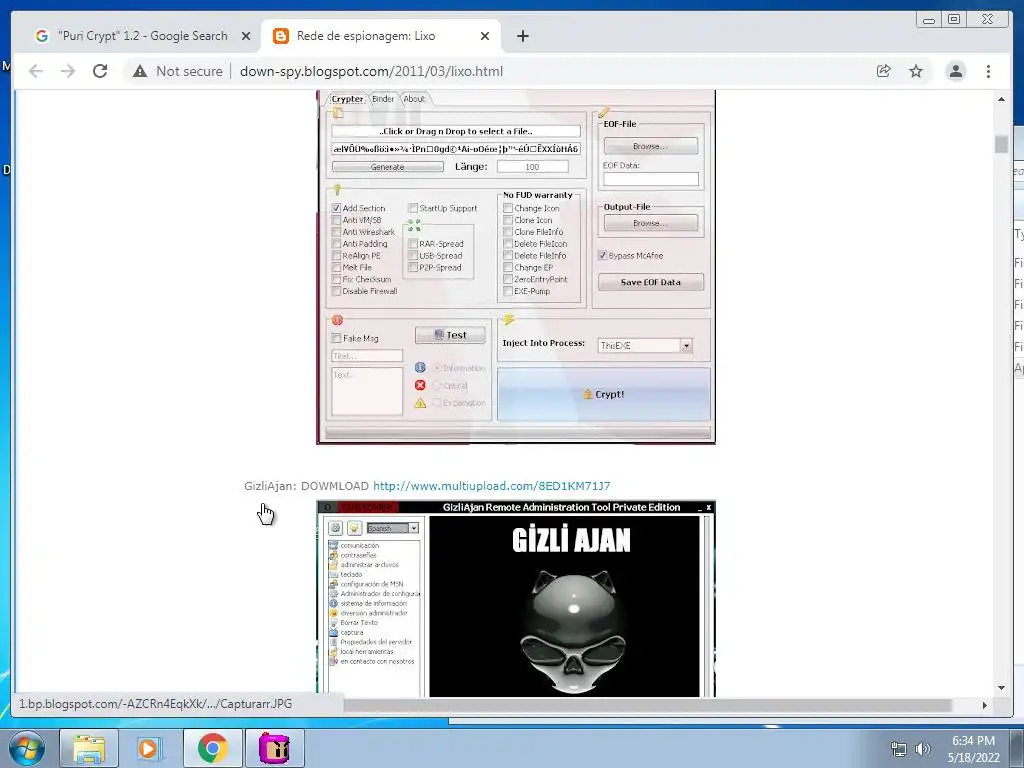Toggle the Add Section checkbox
This screenshot has width=1024, height=768.
(x=336, y=208)
